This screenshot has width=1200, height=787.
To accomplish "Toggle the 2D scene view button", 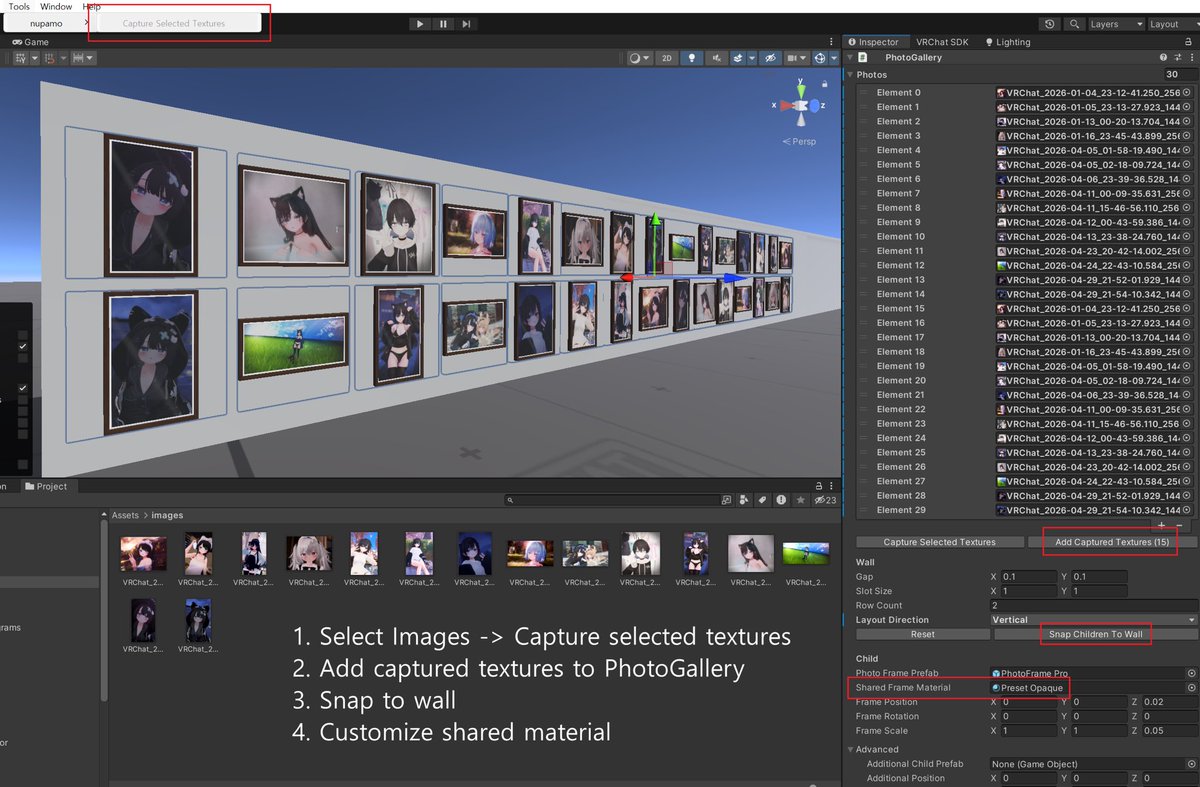I will pos(667,58).
